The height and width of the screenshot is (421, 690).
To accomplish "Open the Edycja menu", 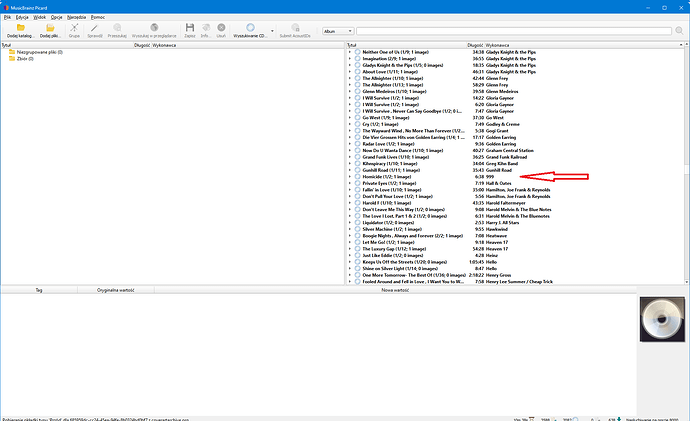I will [22, 17].
